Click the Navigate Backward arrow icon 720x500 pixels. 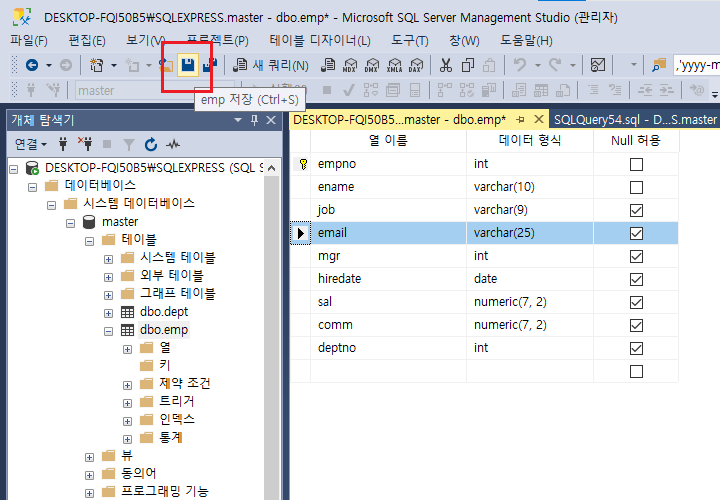click(32, 65)
